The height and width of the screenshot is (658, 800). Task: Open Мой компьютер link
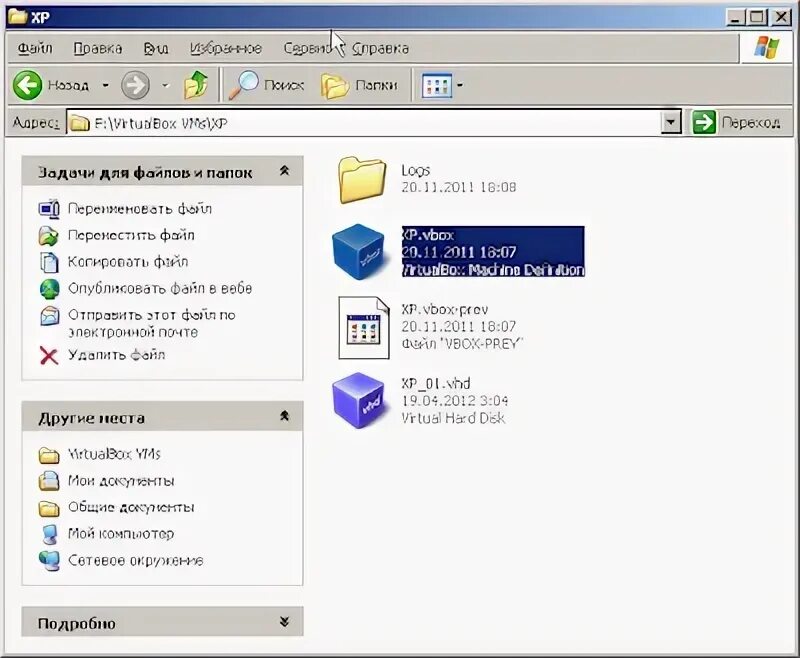click(x=121, y=534)
